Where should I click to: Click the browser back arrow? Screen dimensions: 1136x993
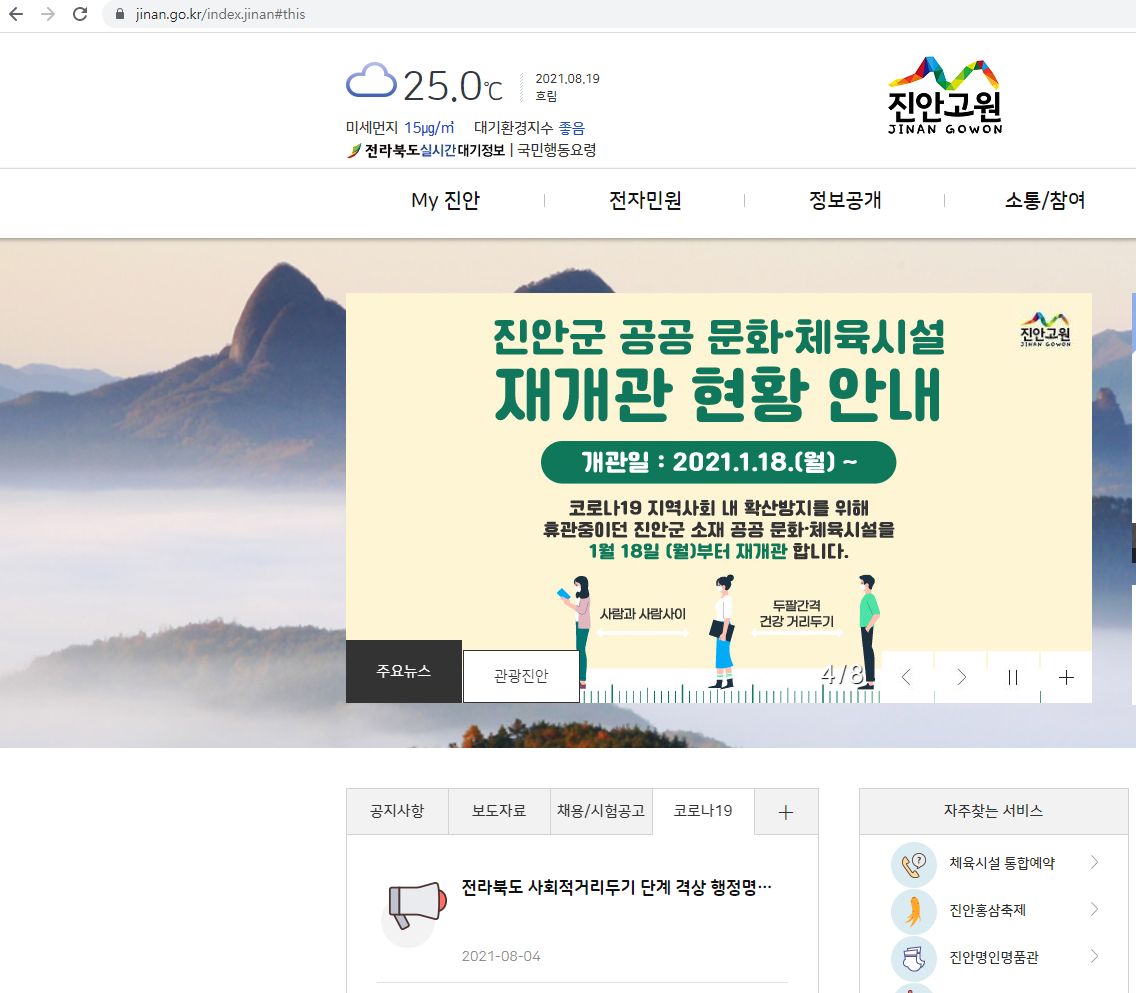pos(16,14)
